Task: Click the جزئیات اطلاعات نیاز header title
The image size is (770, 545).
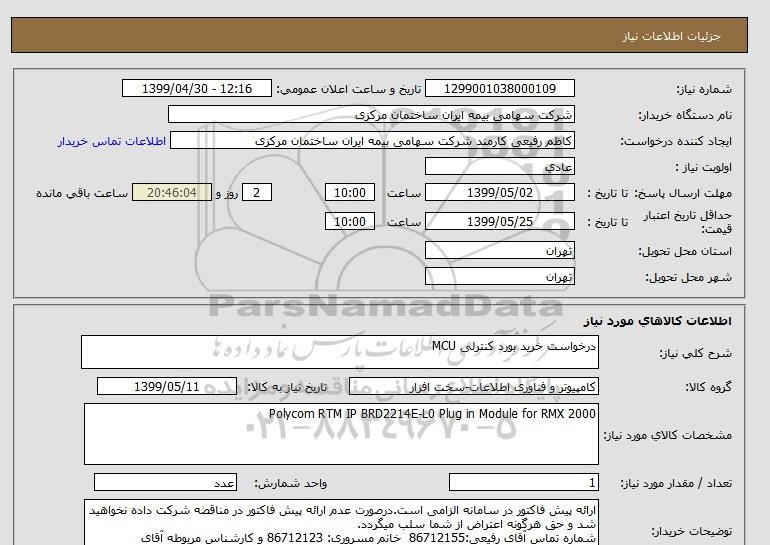Action: pyautogui.click(x=671, y=36)
